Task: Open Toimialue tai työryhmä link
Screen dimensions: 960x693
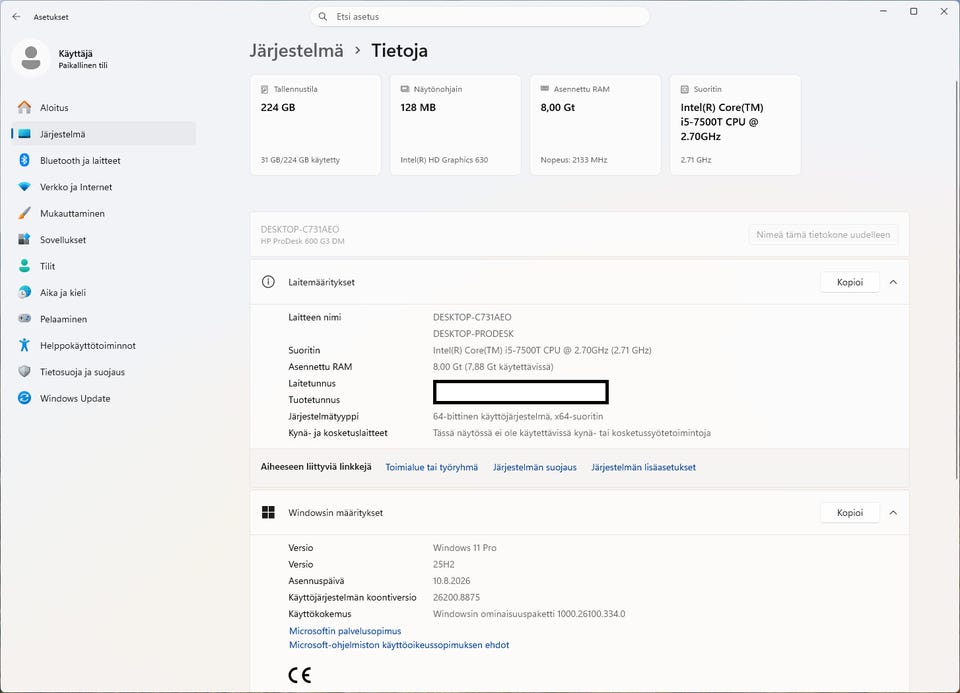Action: point(432,467)
